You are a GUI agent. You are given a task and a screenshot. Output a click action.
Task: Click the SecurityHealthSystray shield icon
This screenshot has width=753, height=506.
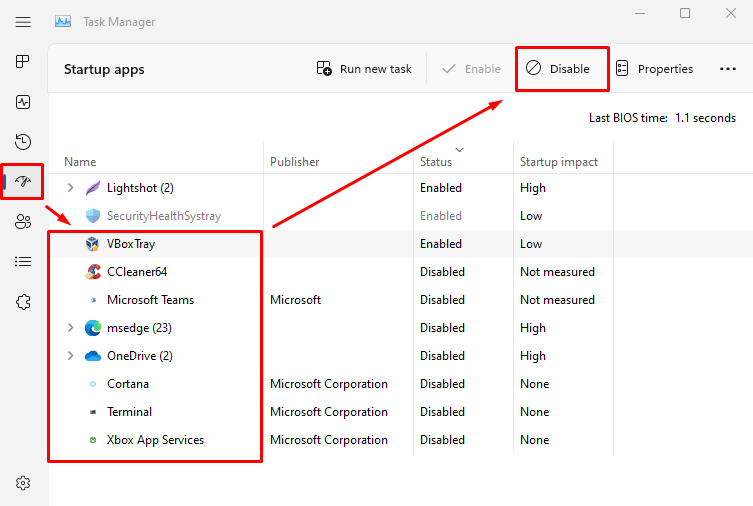pyautogui.click(x=93, y=216)
